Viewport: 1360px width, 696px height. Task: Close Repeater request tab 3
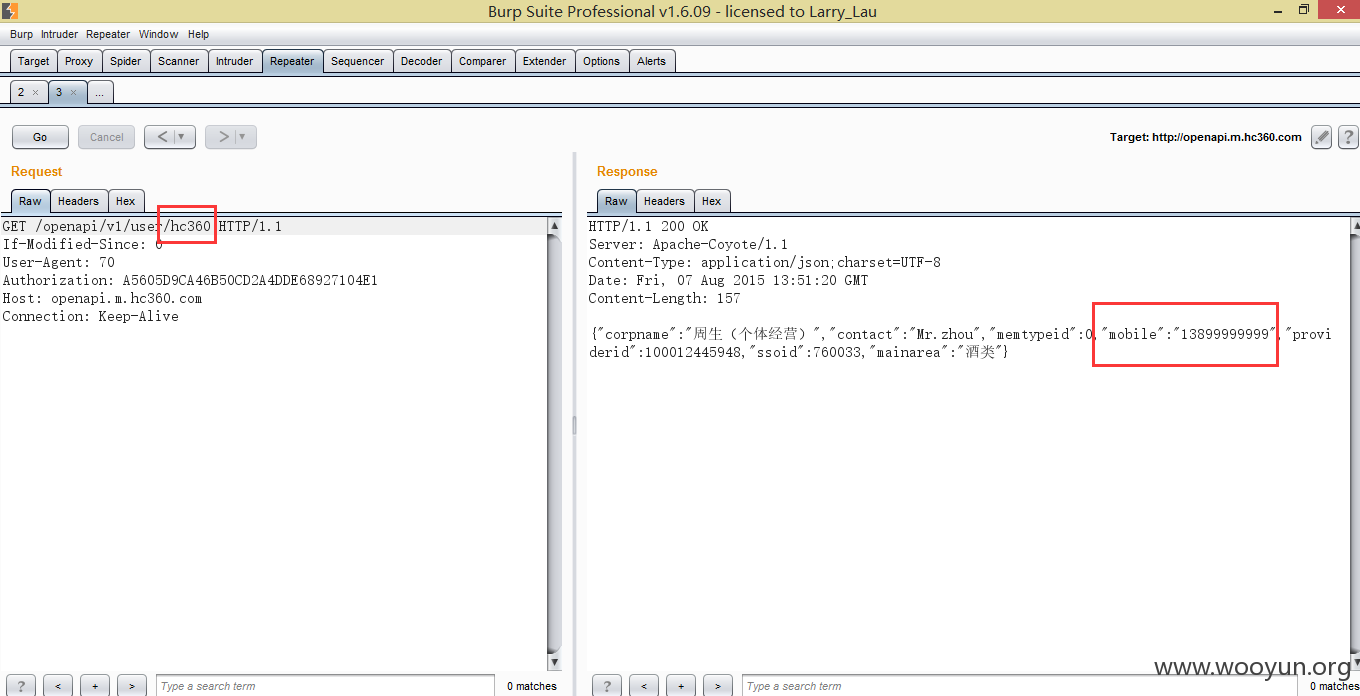(x=73, y=92)
